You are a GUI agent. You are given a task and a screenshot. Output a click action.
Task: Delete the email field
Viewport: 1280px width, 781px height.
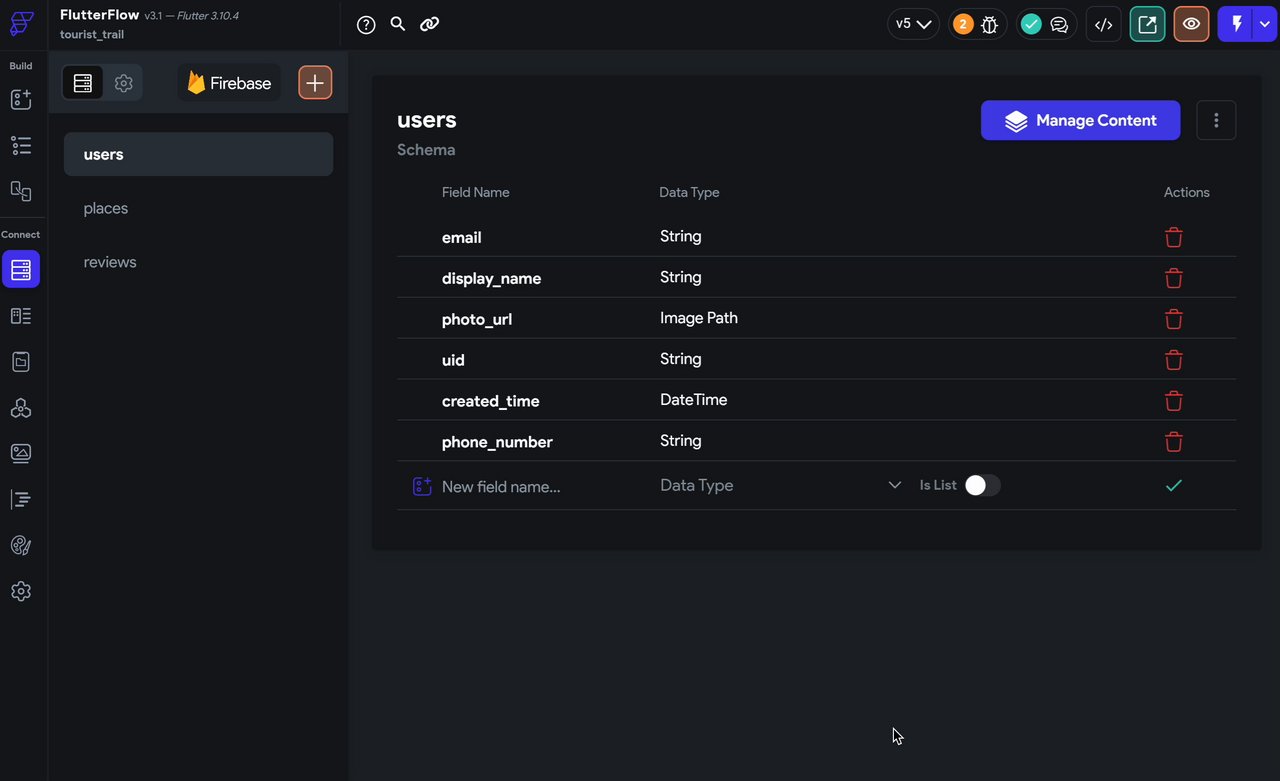[1174, 238]
